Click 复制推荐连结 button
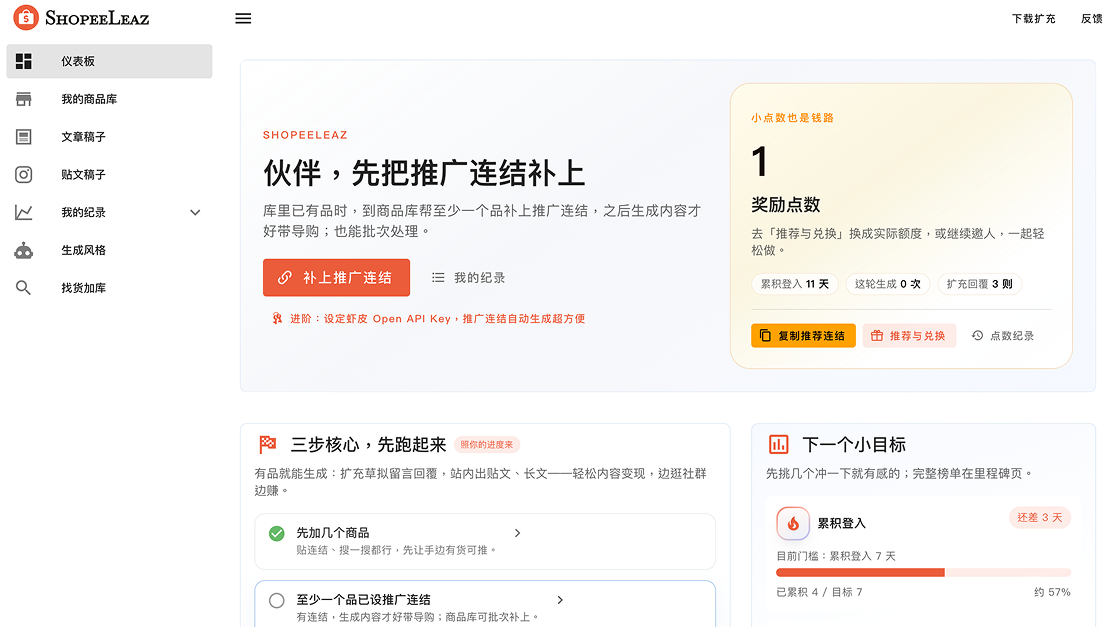Image resolution: width=1116 pixels, height=627 pixels. pyautogui.click(x=803, y=336)
